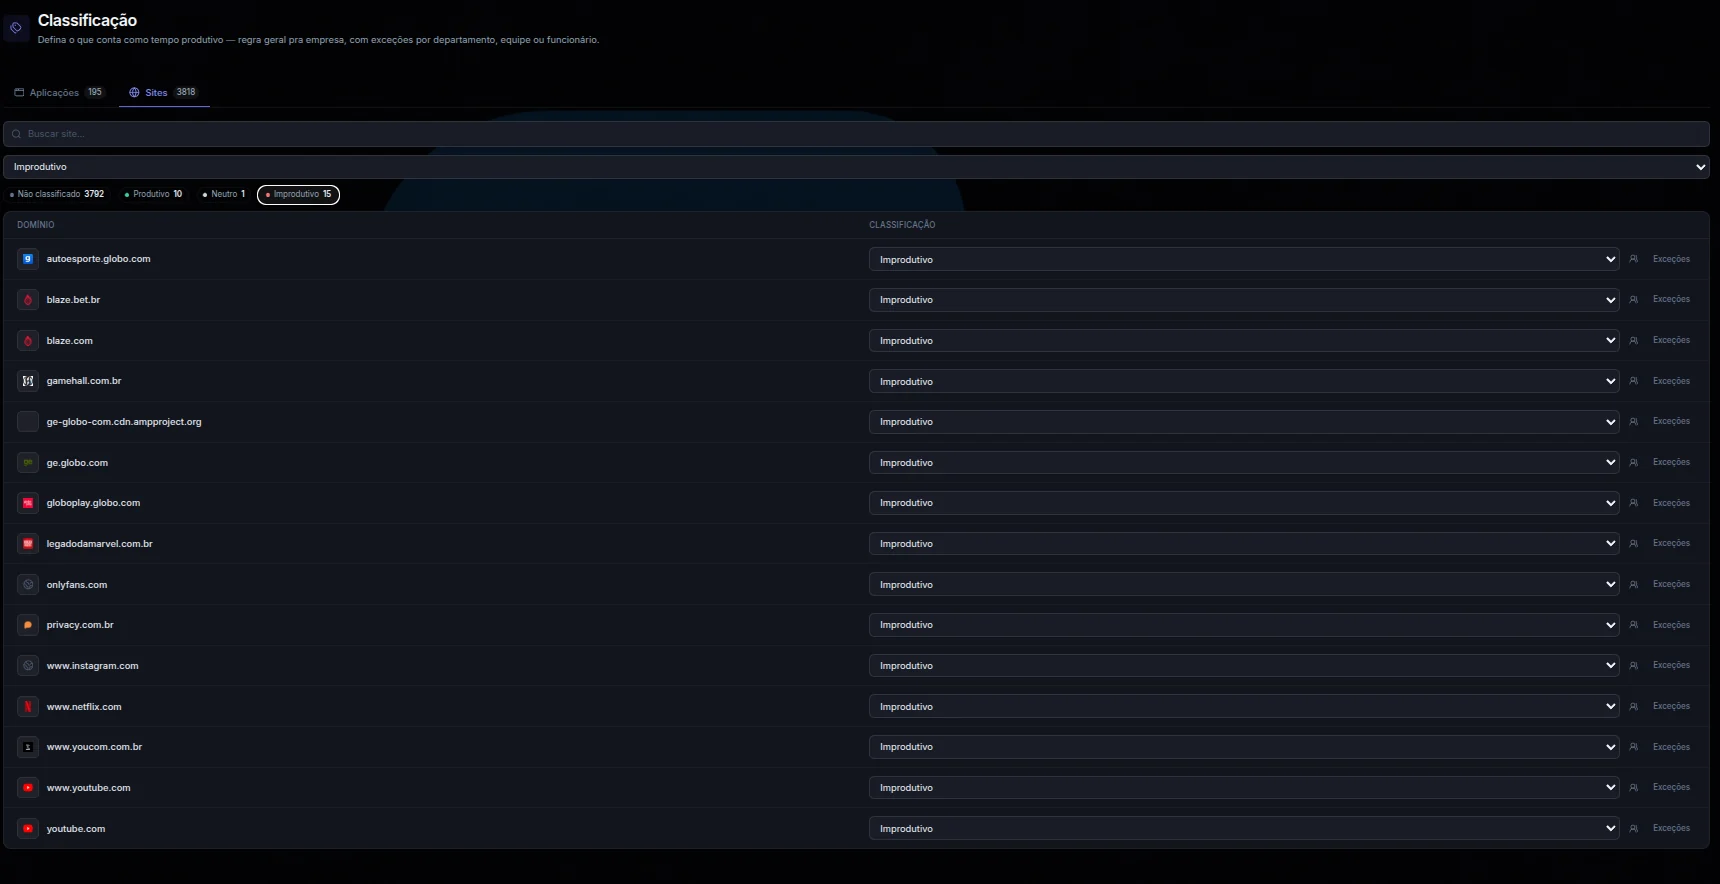Click the gamehall.com.br favicon
The height and width of the screenshot is (884, 1720).
28,381
